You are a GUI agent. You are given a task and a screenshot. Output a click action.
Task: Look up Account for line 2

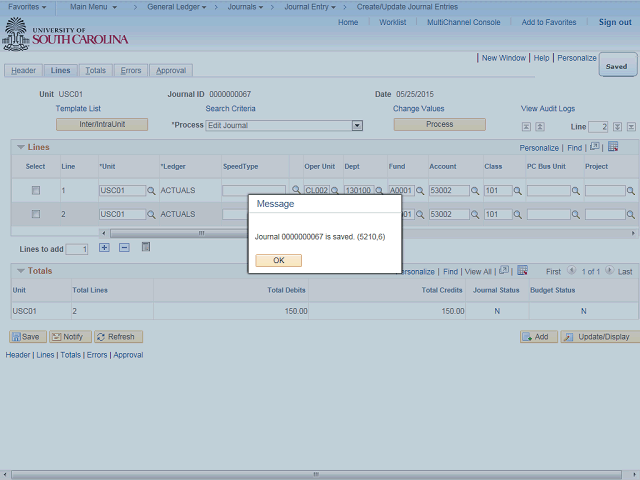coord(475,214)
